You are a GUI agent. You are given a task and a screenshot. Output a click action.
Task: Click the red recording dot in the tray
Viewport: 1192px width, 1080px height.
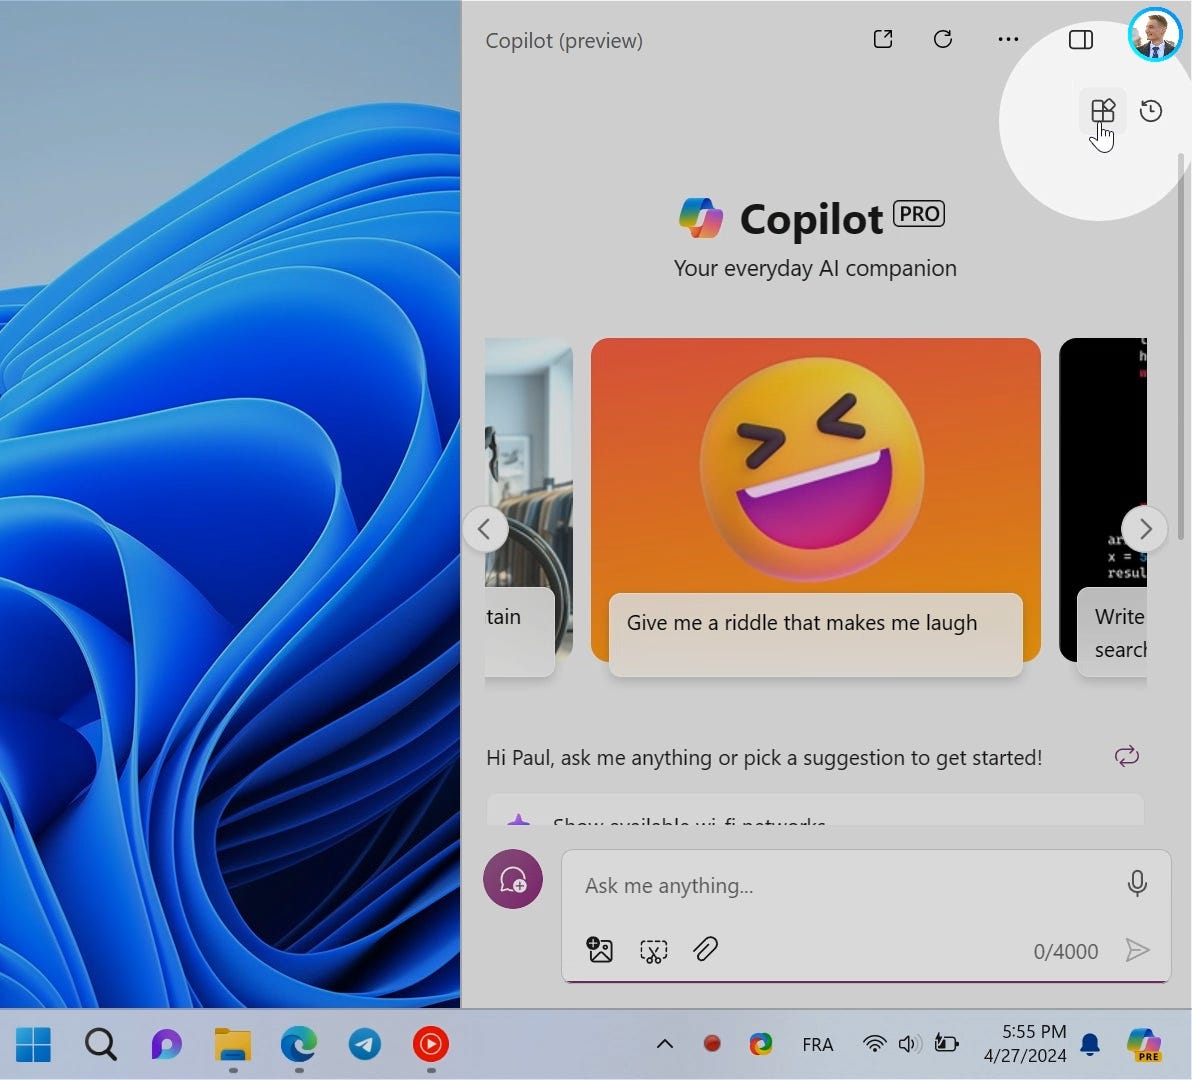(x=712, y=1044)
